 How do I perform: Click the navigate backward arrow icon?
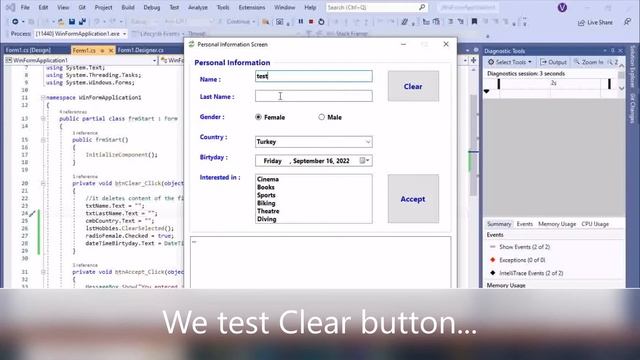click(15, 22)
